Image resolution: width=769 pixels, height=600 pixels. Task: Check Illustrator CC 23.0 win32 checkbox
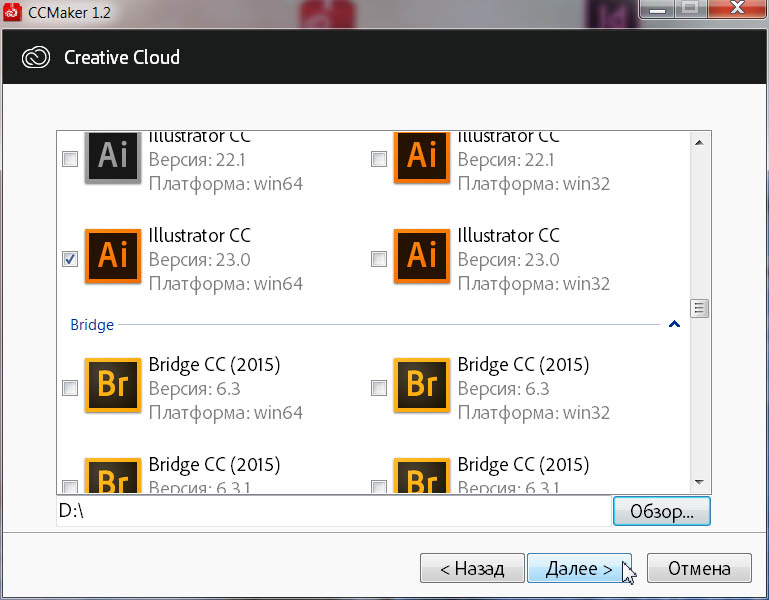[x=379, y=259]
